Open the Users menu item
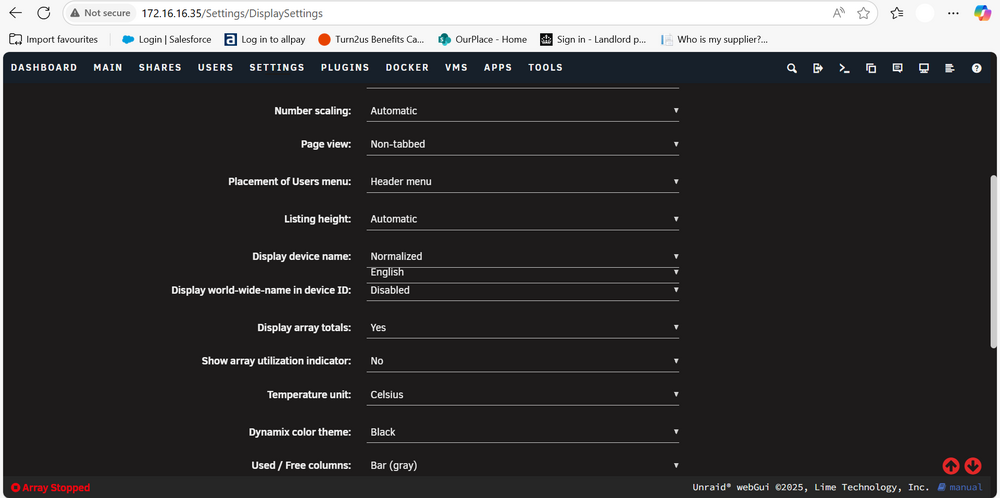 click(x=216, y=68)
